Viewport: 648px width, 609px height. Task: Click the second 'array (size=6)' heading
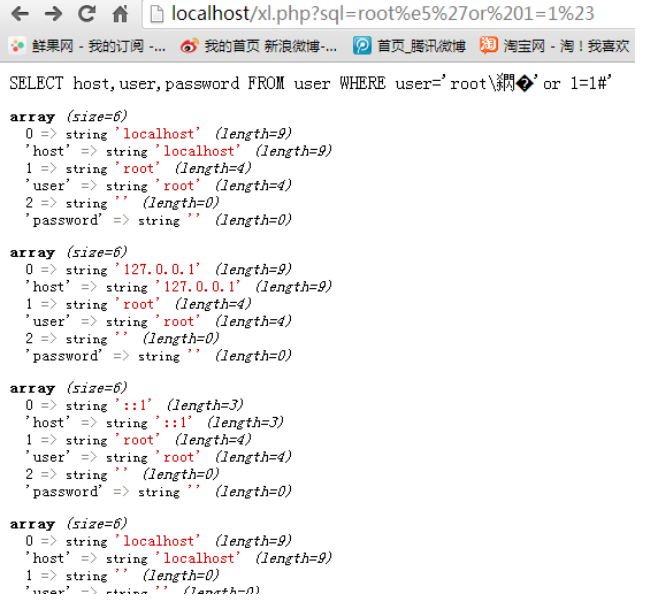point(69,252)
